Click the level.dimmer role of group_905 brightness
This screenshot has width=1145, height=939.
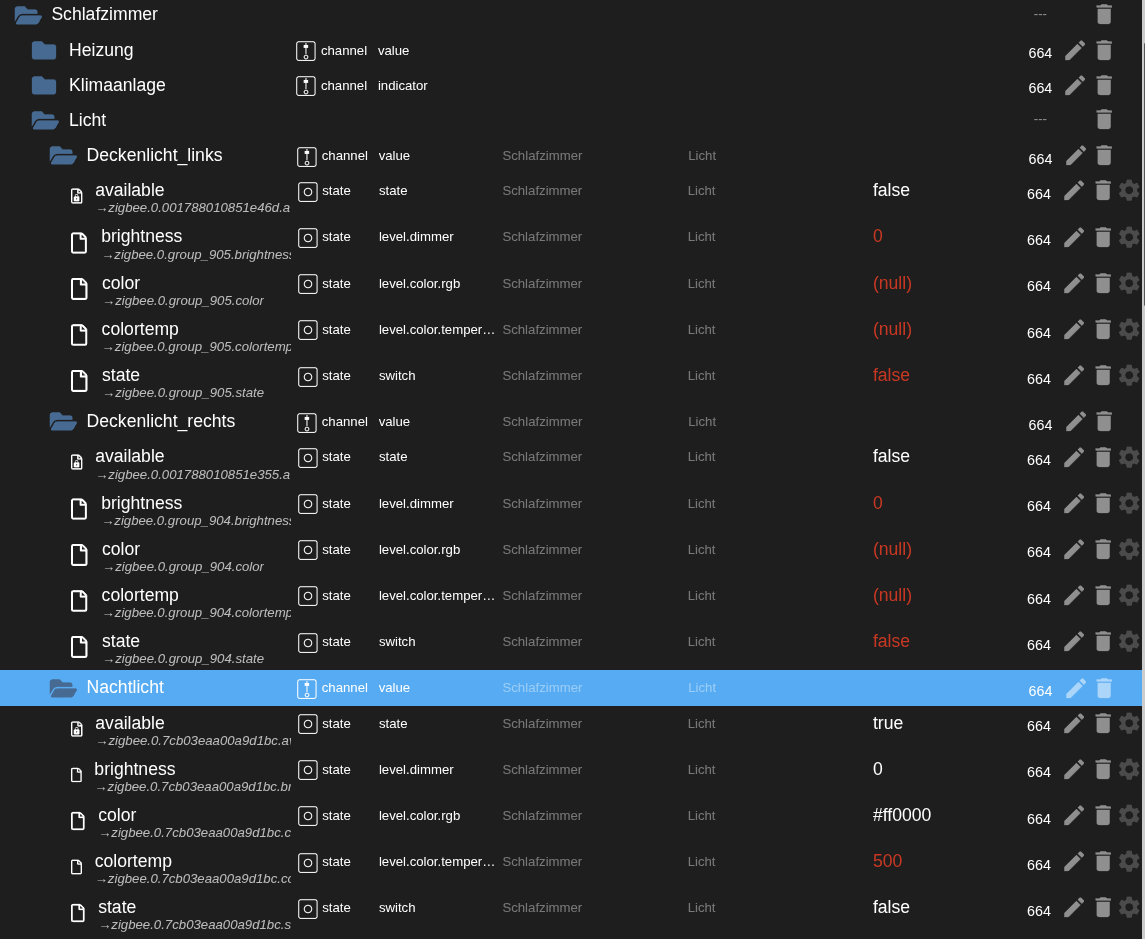coord(416,237)
